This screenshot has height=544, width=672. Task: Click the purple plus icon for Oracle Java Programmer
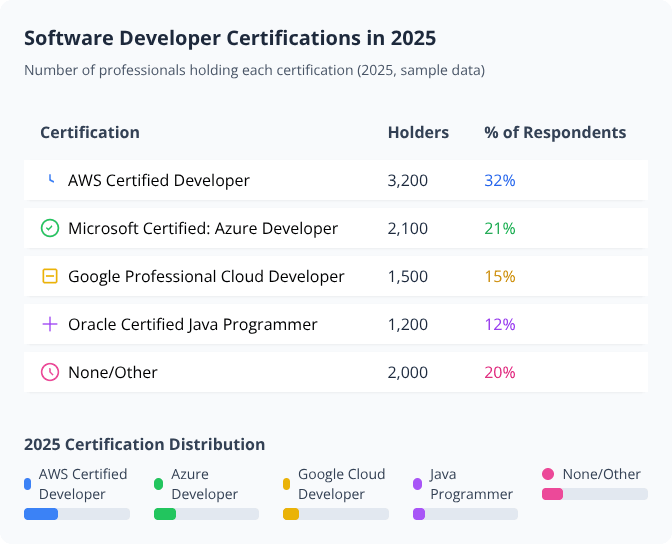pos(50,324)
